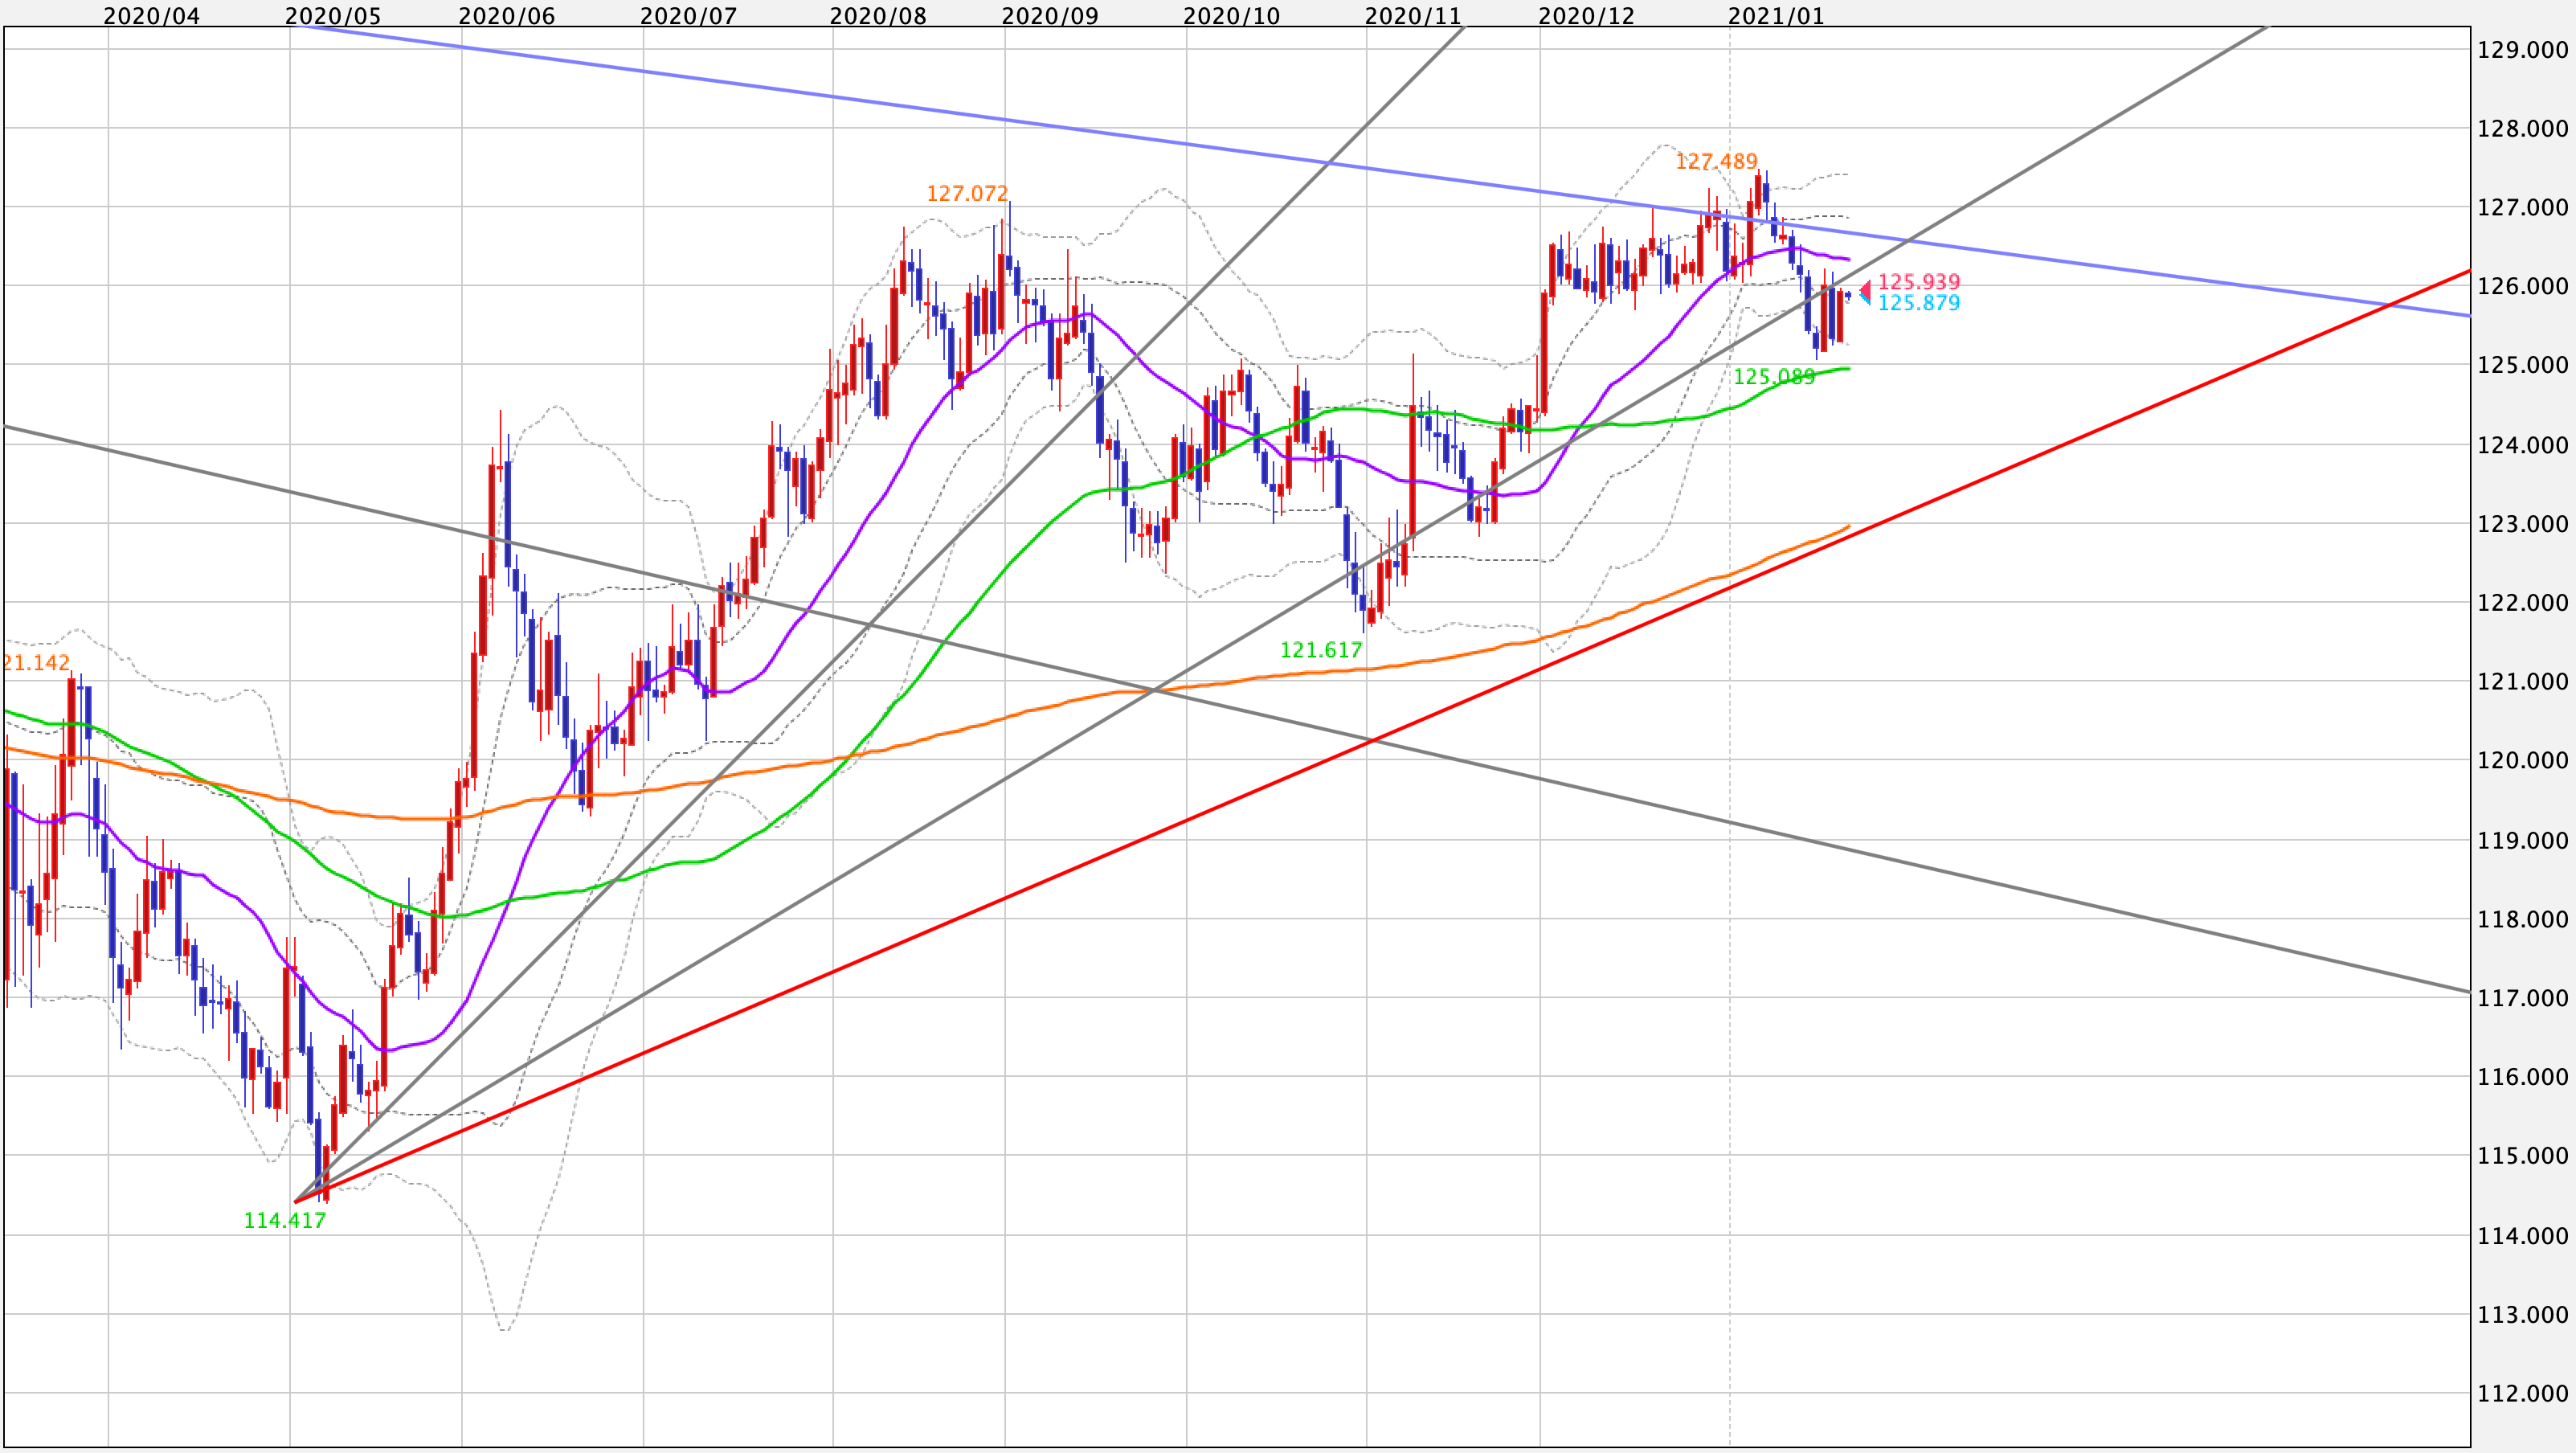Click the 114.000 price axis label

click(x=2522, y=1236)
